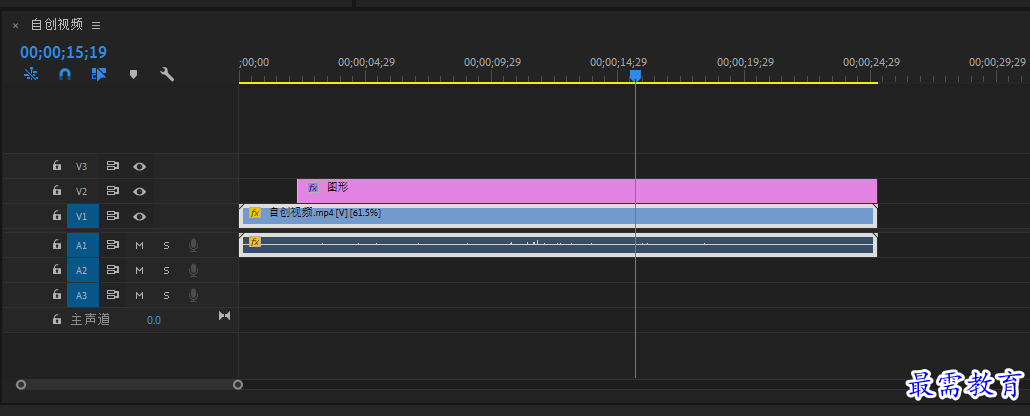Toggle timeline snapping magnet
The width and height of the screenshot is (1030, 416).
pyautogui.click(x=64, y=74)
